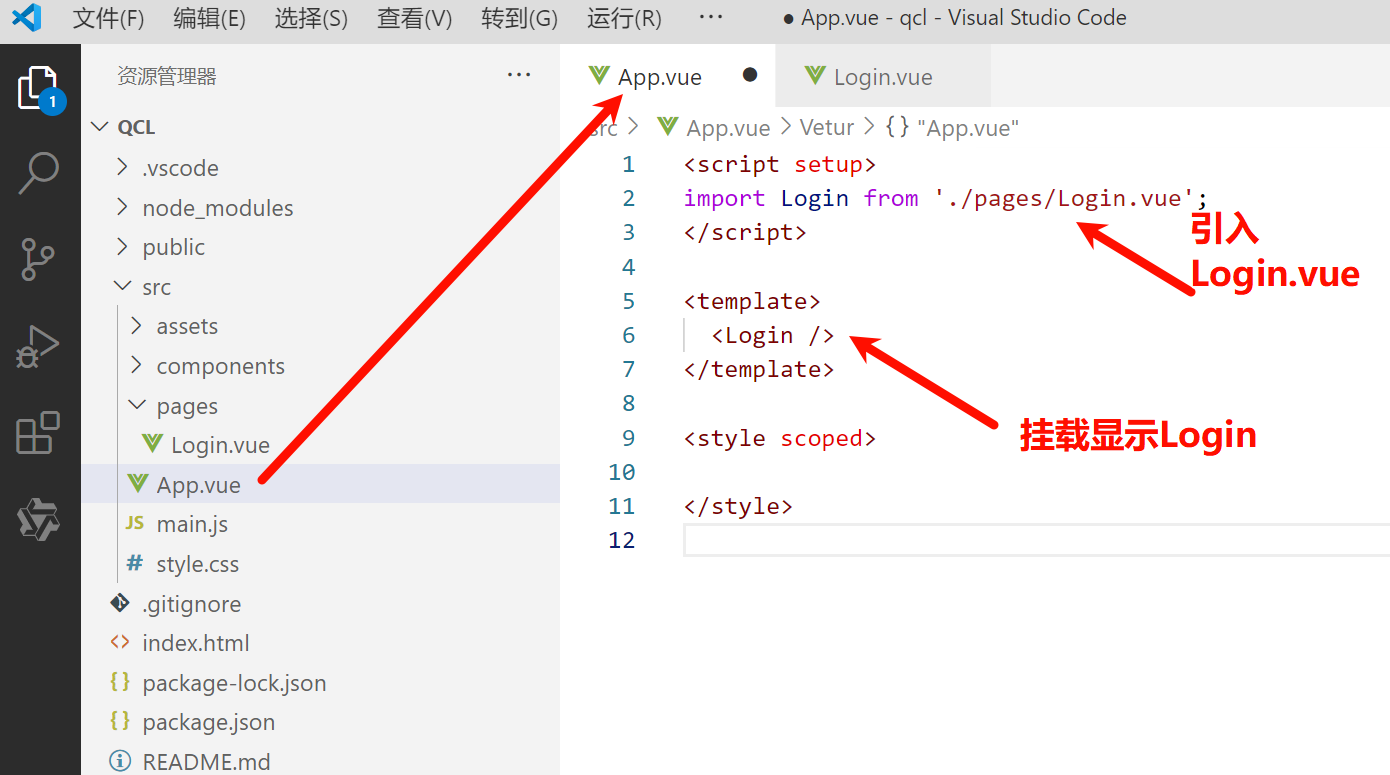This screenshot has width=1390, height=775.
Task: Click the braces icon beside package-lock.json
Action: point(120,682)
